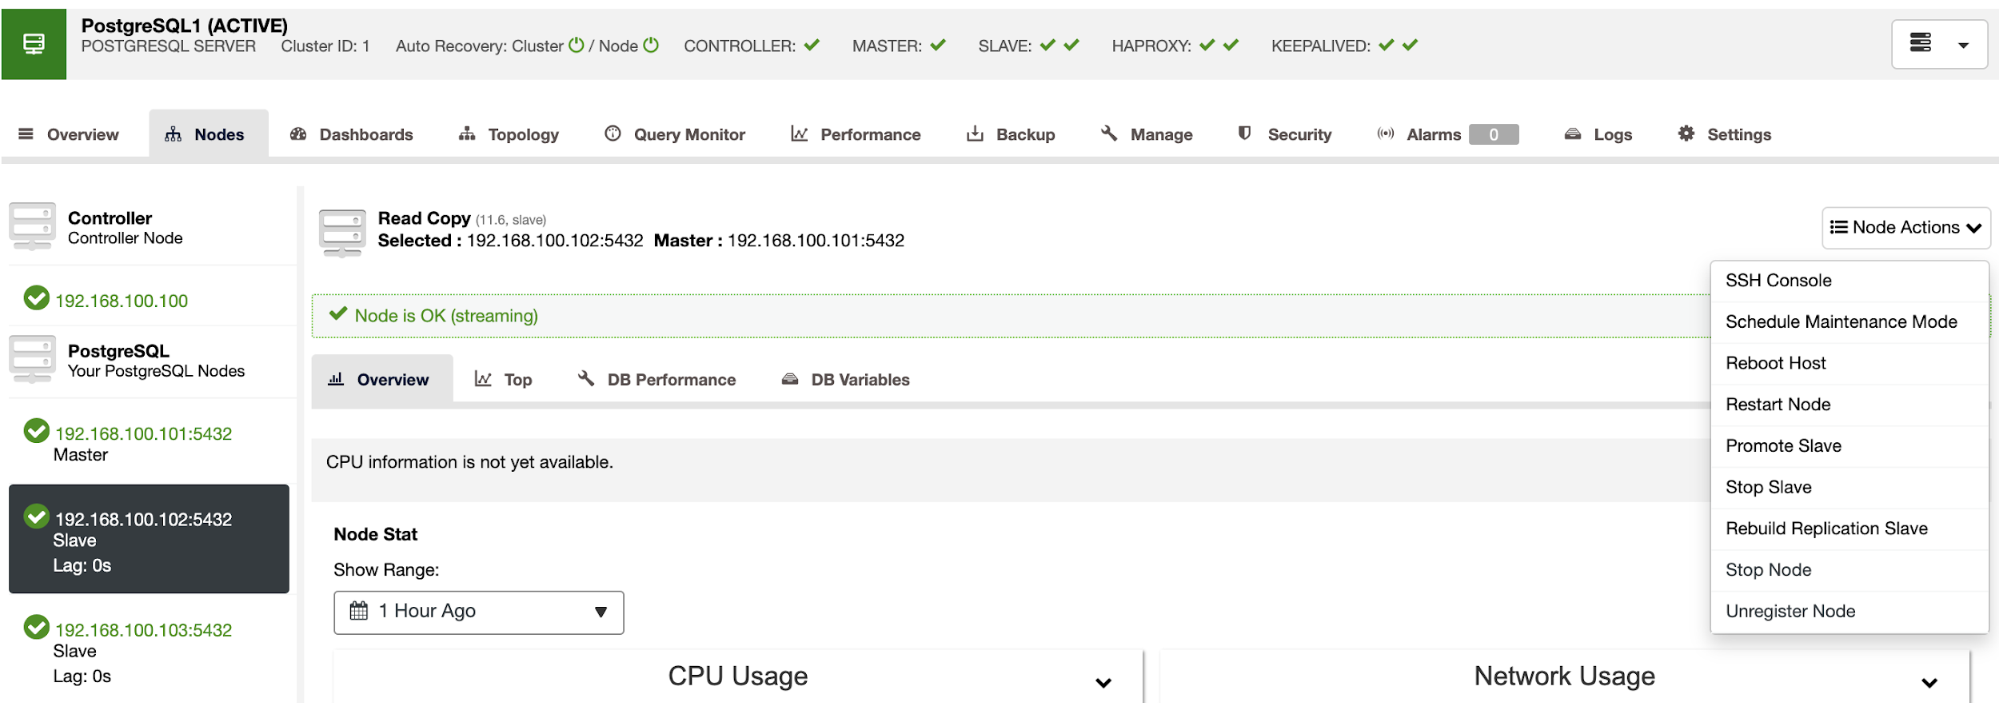
Task: Select controller node 192.168.100.100
Action: coord(121,301)
